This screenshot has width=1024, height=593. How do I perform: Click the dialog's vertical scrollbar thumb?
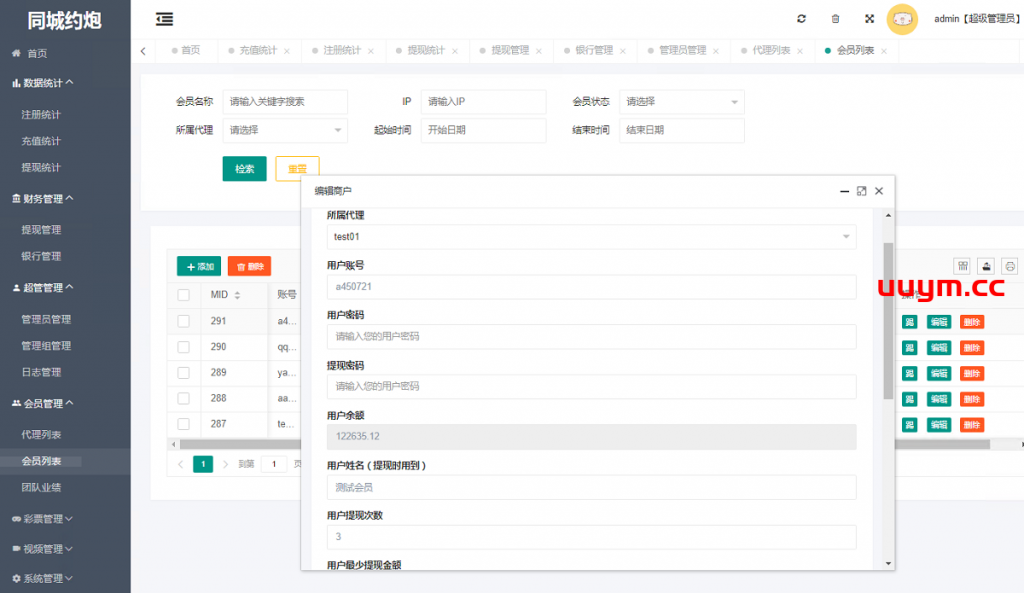pyautogui.click(x=888, y=320)
